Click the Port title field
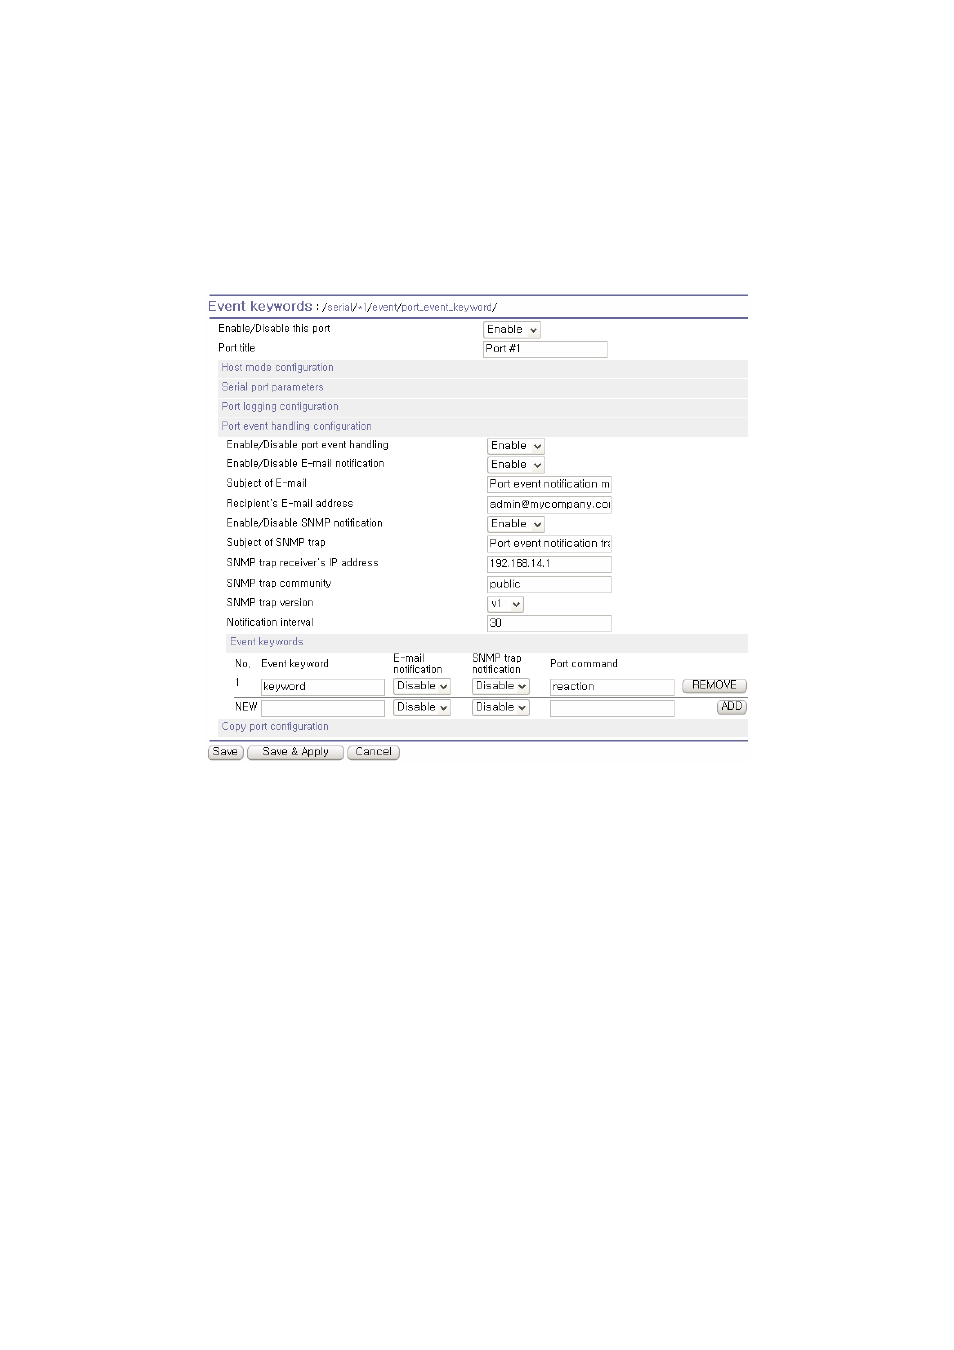Image resolution: width=954 pixels, height=1350 pixels. (x=545, y=349)
